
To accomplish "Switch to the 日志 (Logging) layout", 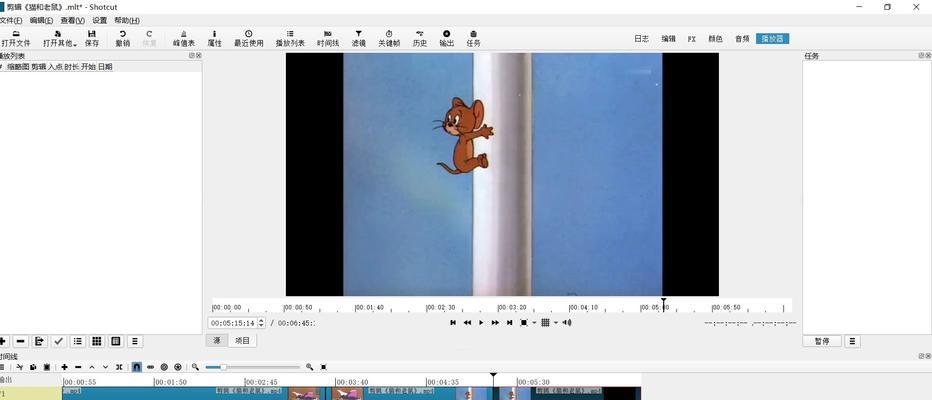I will tap(641, 39).
